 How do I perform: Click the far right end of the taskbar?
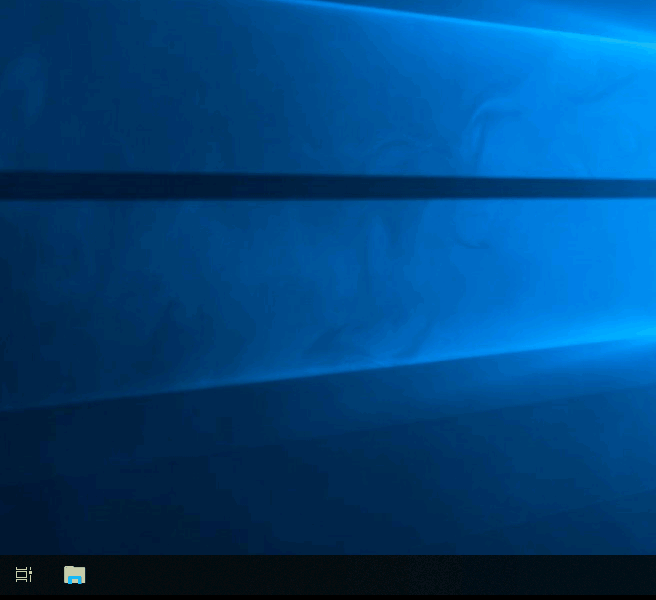tap(645, 576)
